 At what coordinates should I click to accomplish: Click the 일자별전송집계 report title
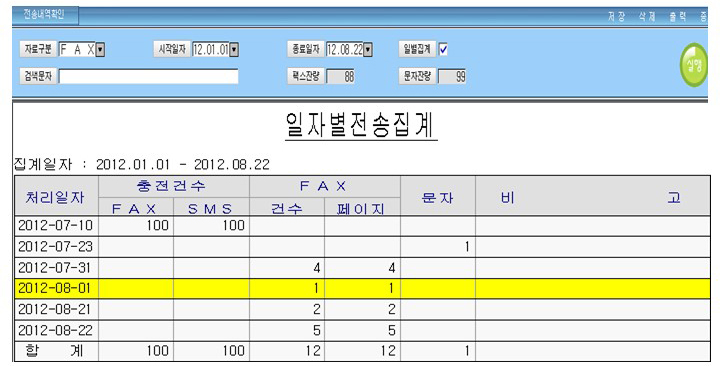pyautogui.click(x=361, y=125)
